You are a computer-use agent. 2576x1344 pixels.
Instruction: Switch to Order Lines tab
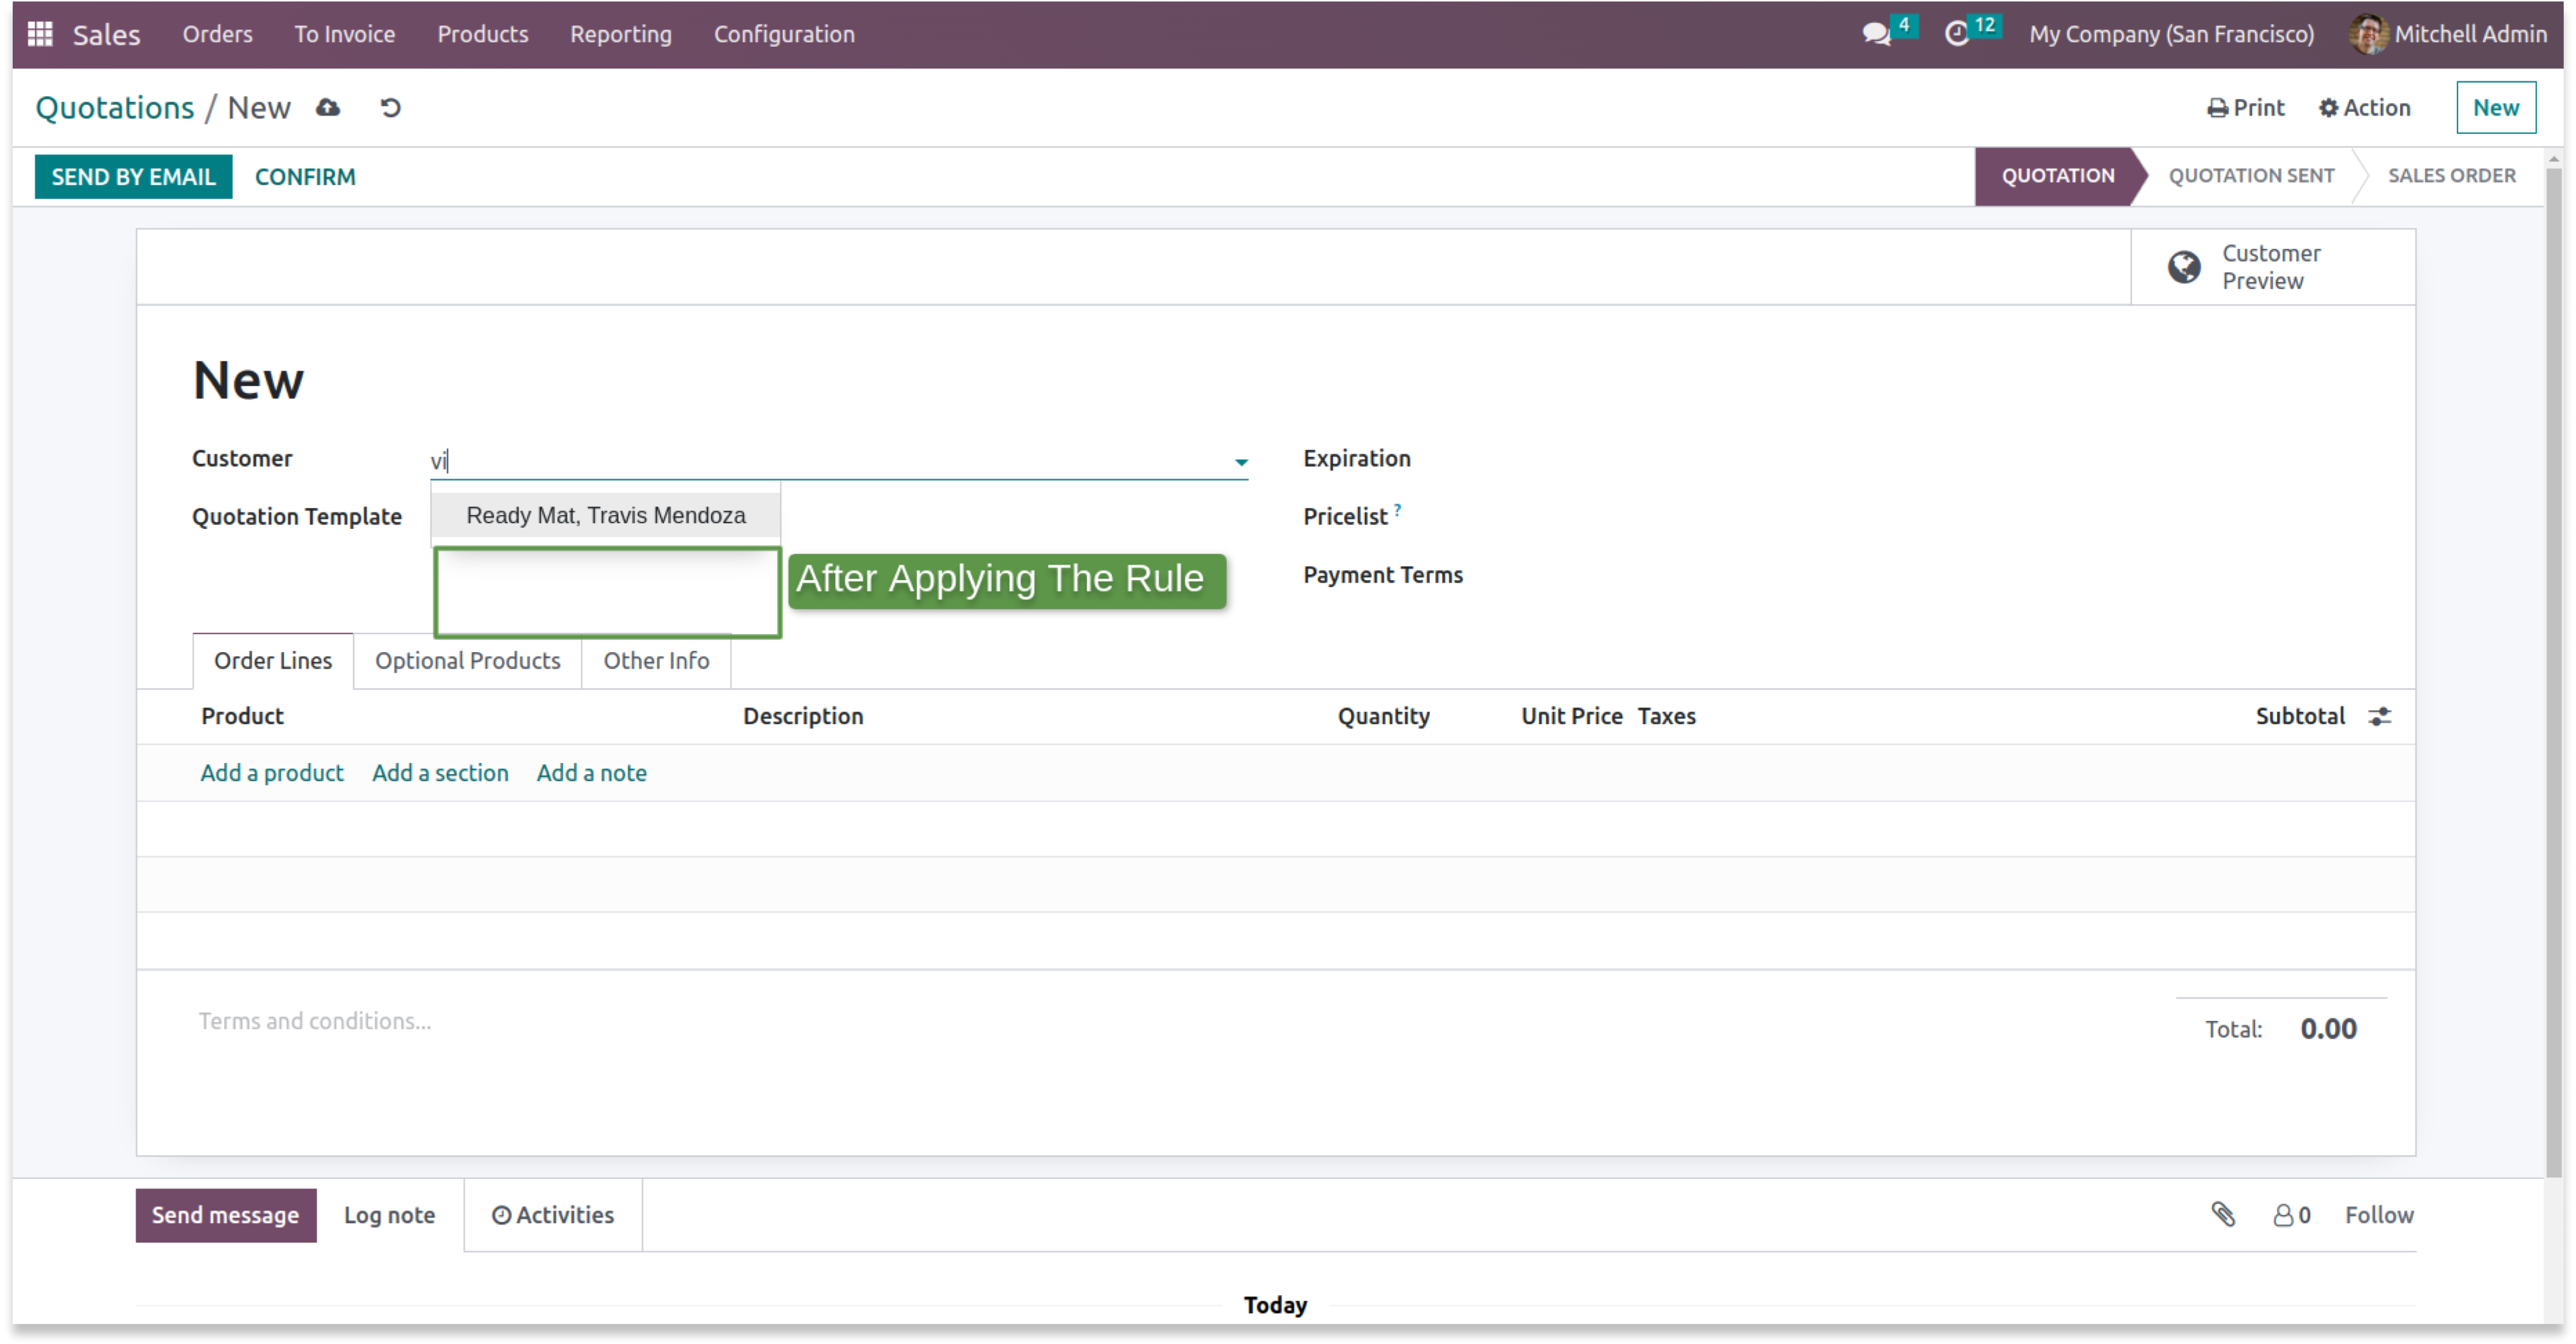pos(272,660)
